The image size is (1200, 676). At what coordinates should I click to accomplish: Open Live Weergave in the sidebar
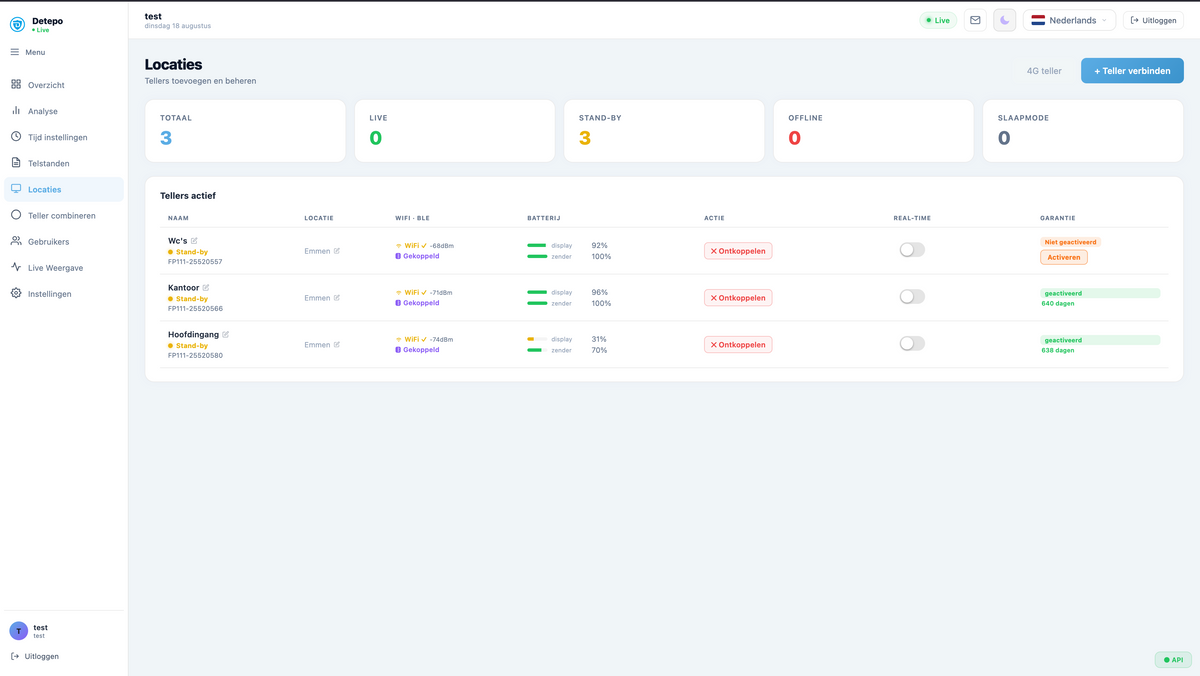click(64, 267)
